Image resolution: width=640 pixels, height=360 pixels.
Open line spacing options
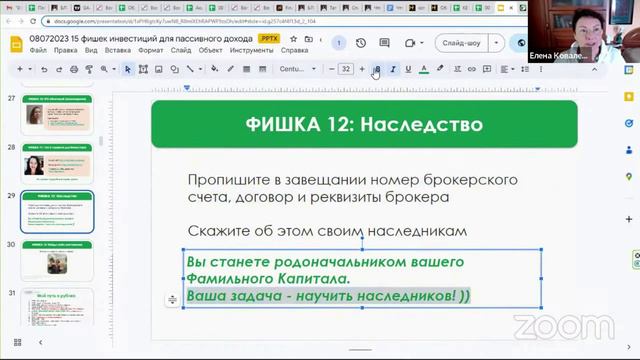click(x=525, y=69)
